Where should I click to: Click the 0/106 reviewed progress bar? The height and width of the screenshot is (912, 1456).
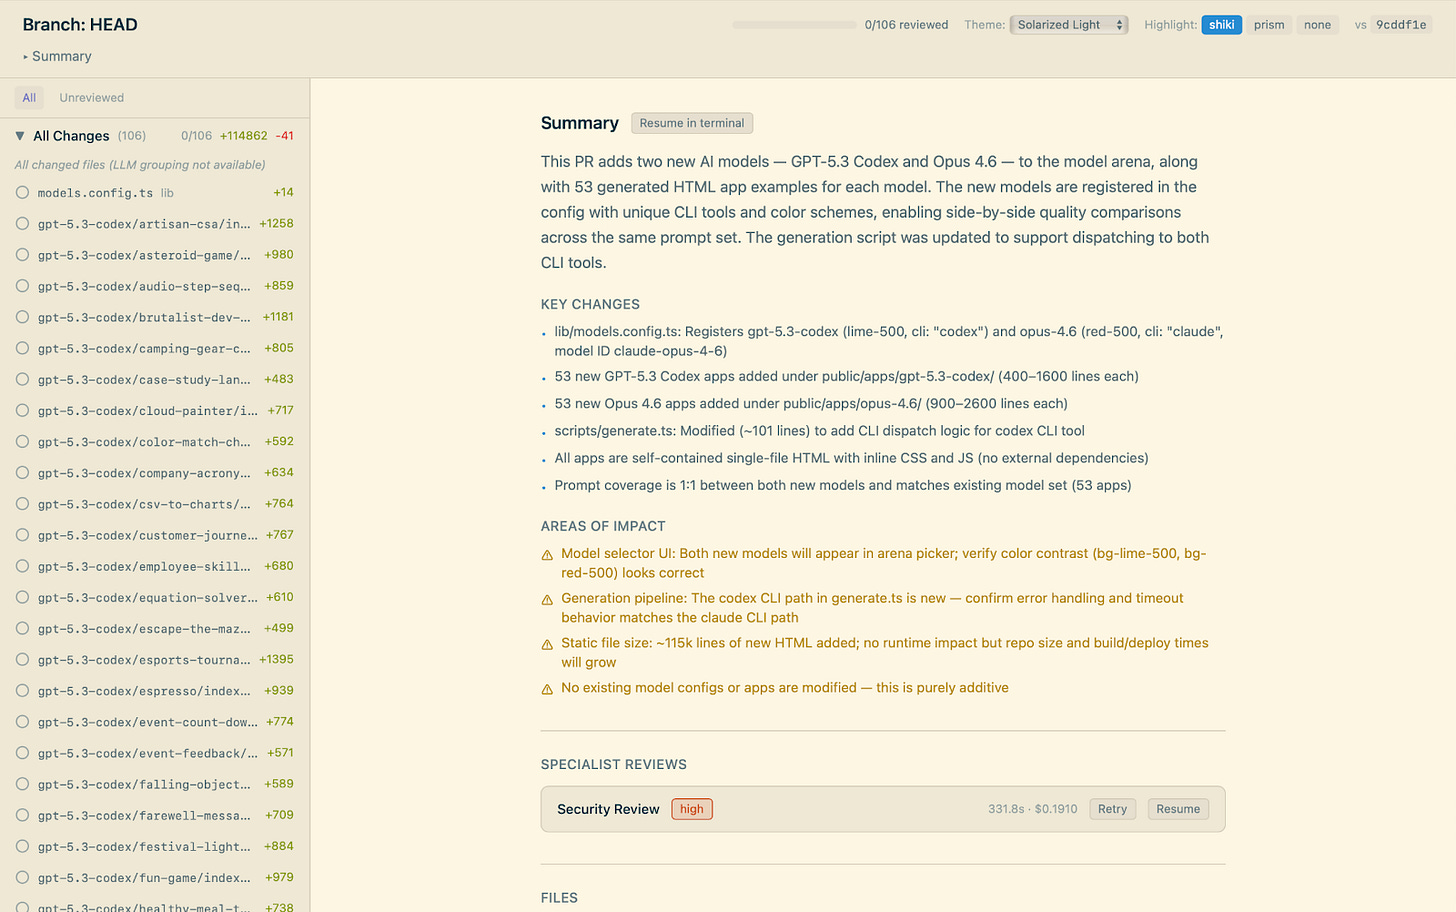coord(794,24)
